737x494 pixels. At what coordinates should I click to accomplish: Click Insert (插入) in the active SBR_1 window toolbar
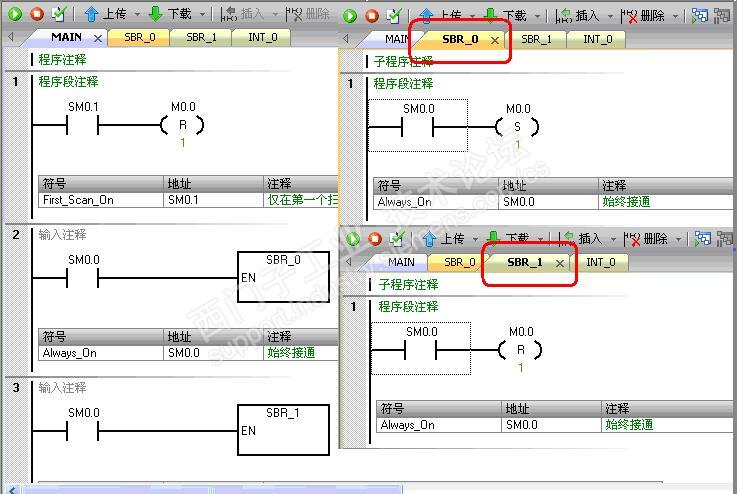580,239
